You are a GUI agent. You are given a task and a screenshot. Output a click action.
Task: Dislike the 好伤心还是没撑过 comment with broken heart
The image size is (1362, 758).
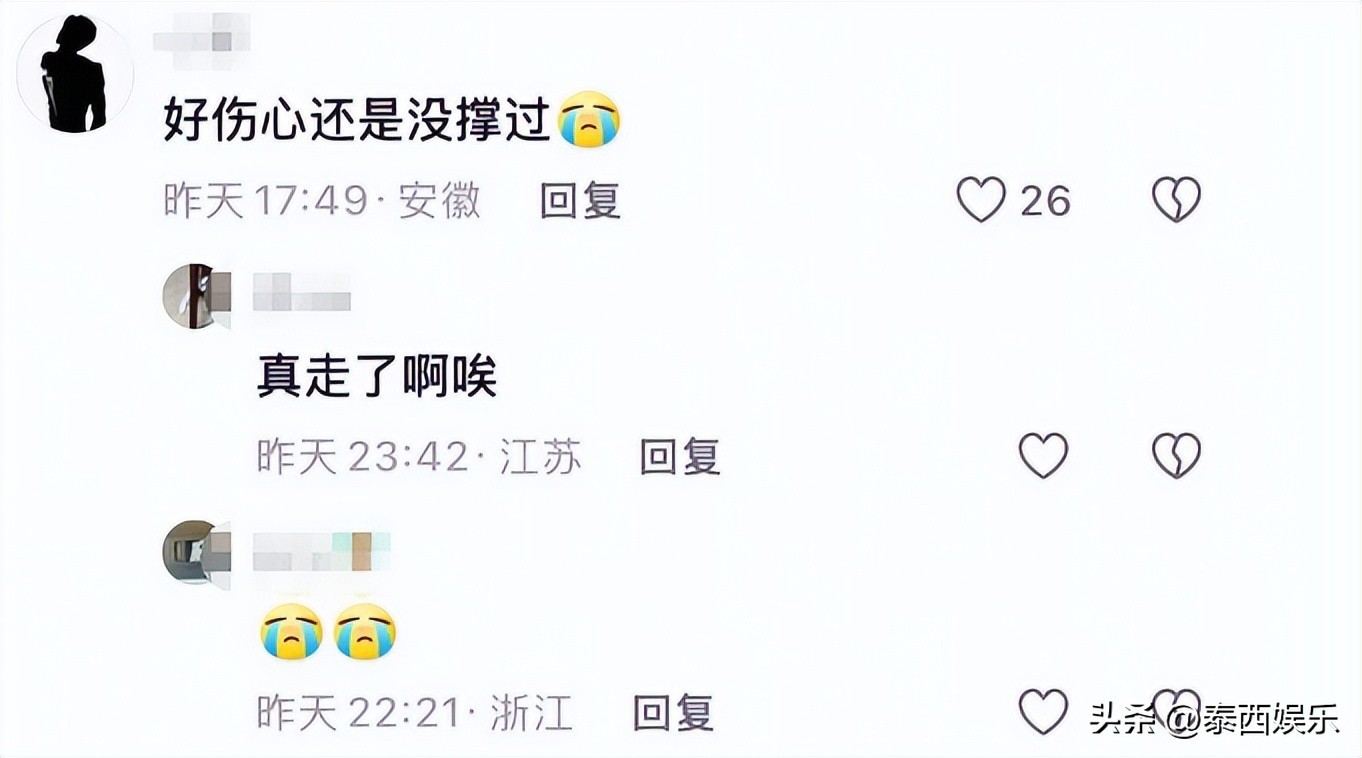click(x=1176, y=200)
